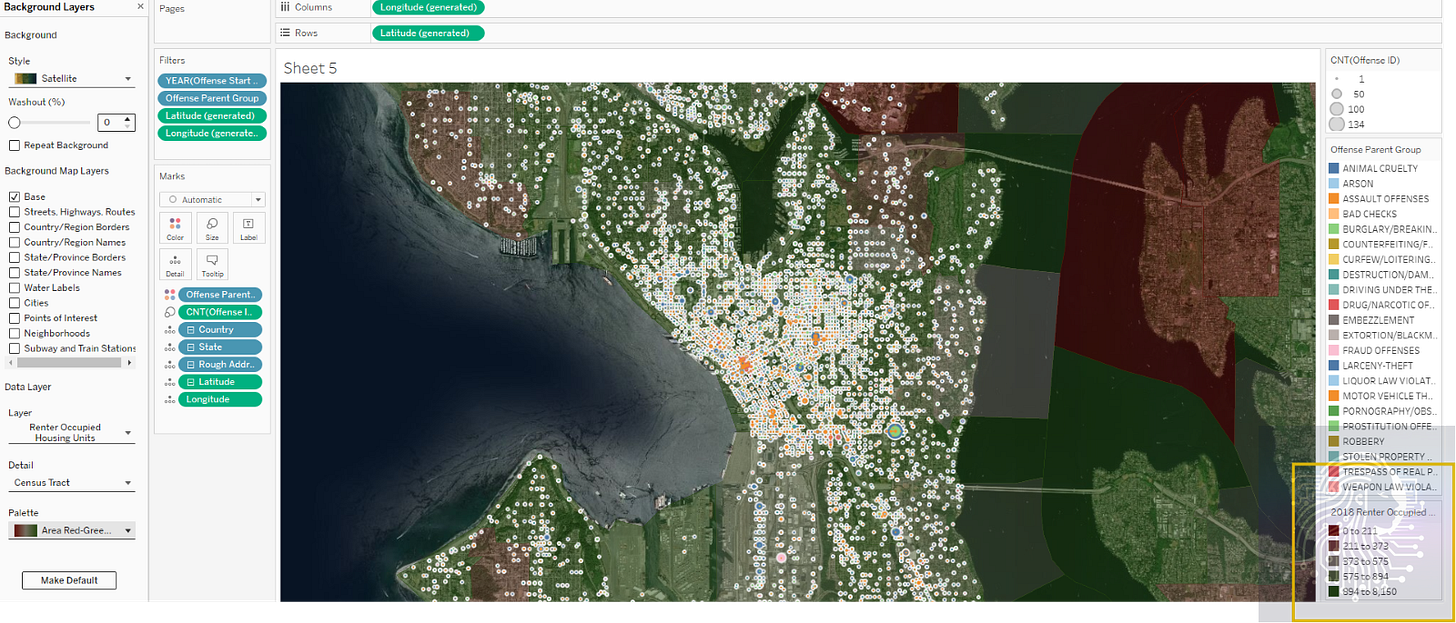
Task: Select the Detail icon on the Marks card
Action: tap(175, 263)
